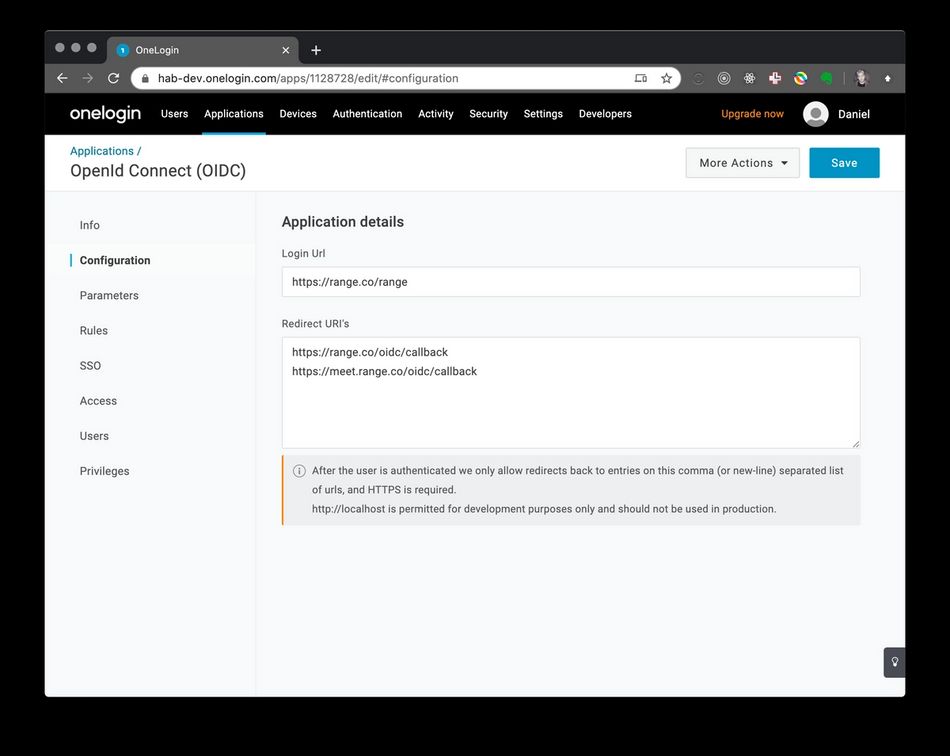
Task: Select the Info sidebar tab
Action: (90, 225)
